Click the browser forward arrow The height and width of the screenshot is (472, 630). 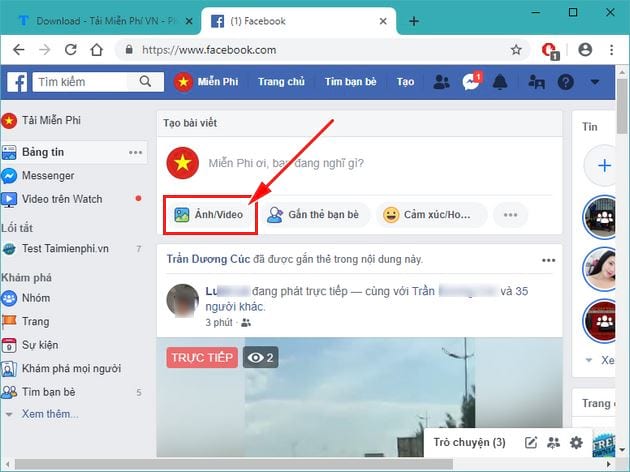[45, 50]
